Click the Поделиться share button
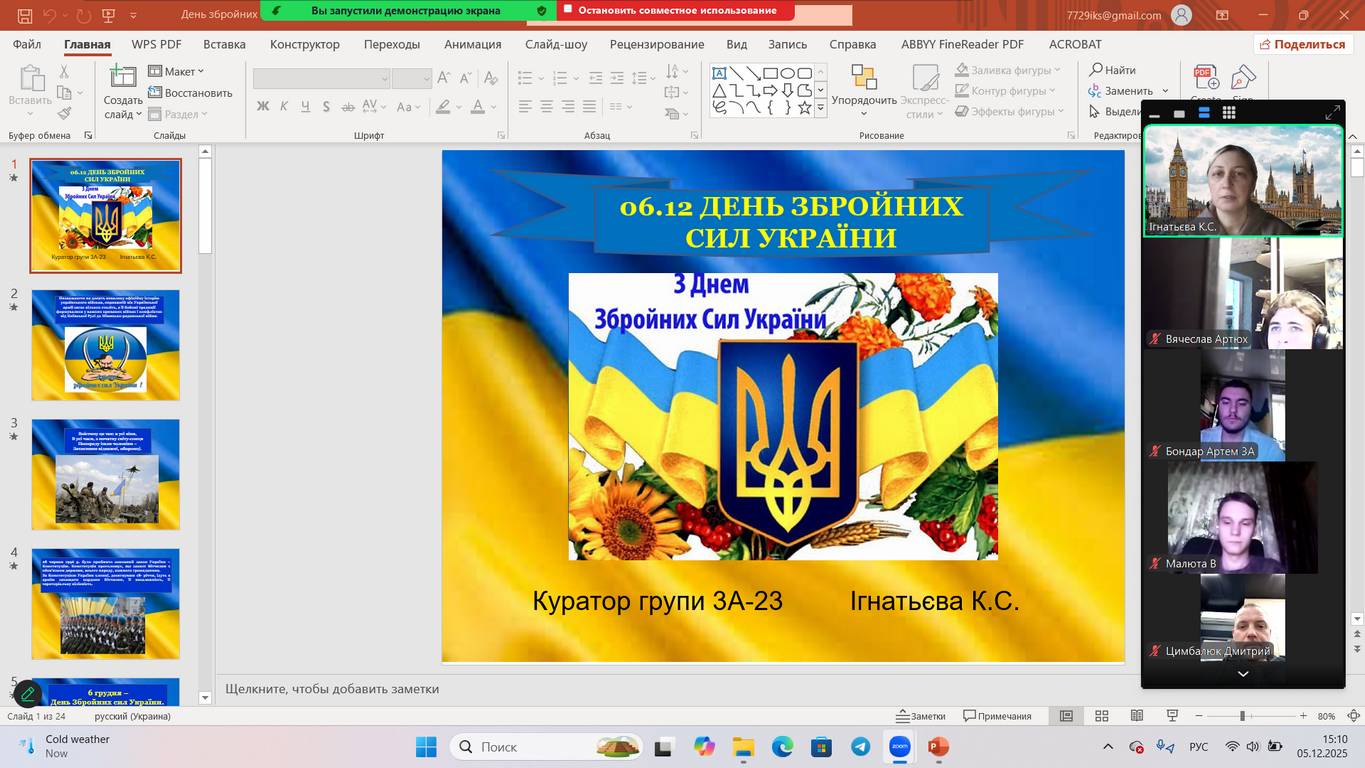This screenshot has width=1365, height=768. [x=1302, y=44]
